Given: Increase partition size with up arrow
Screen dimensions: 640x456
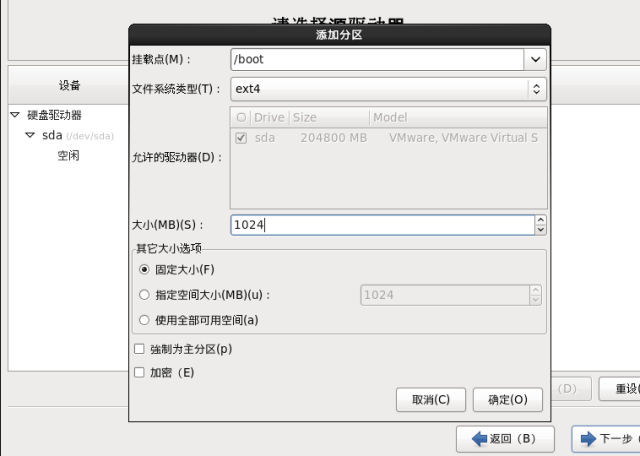Looking at the screenshot, I should tap(540, 220).
